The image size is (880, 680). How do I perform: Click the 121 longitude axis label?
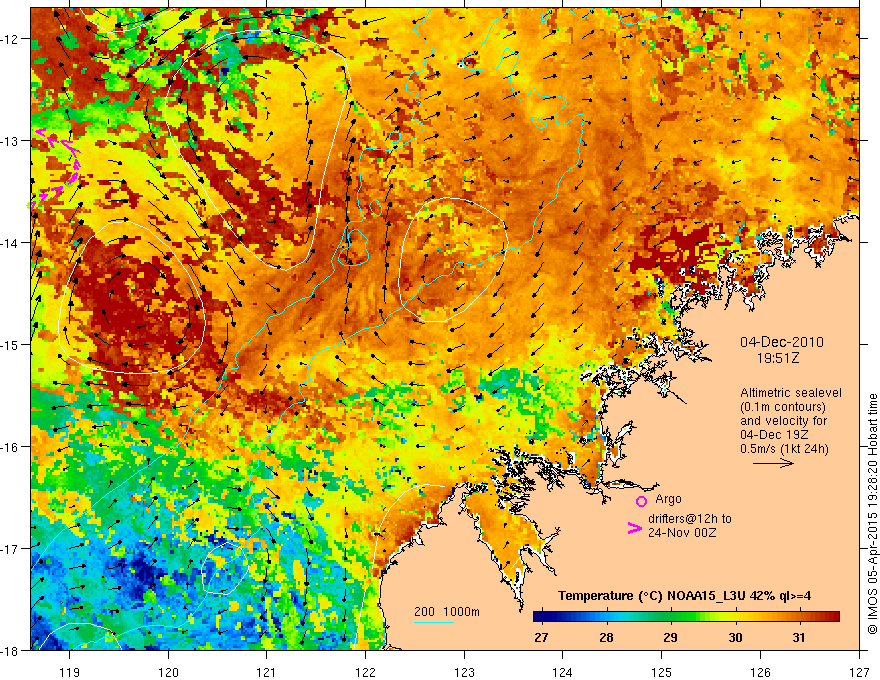(x=267, y=672)
